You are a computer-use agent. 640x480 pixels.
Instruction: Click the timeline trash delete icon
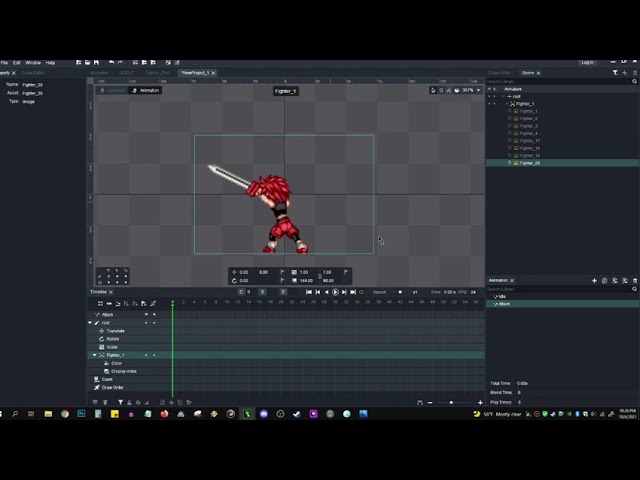[105, 402]
